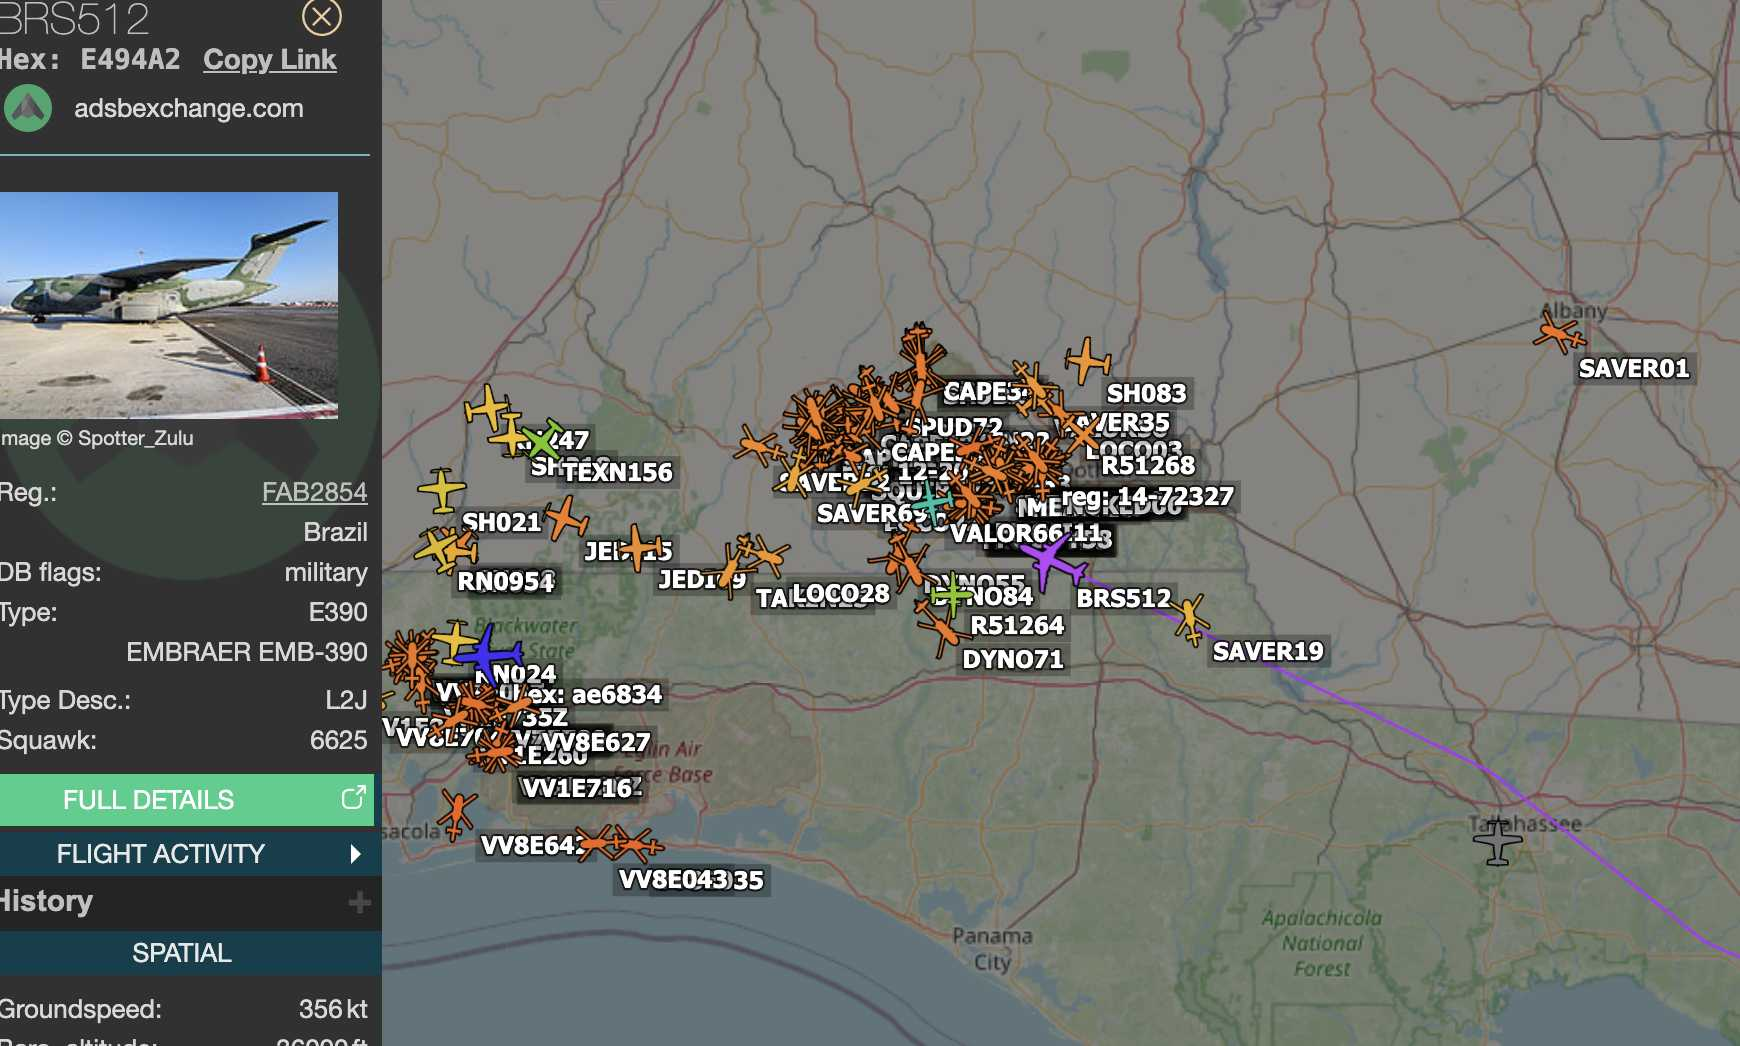Close the BRS512 aircraft info panel
The image size is (1740, 1046).
pyautogui.click(x=321, y=17)
